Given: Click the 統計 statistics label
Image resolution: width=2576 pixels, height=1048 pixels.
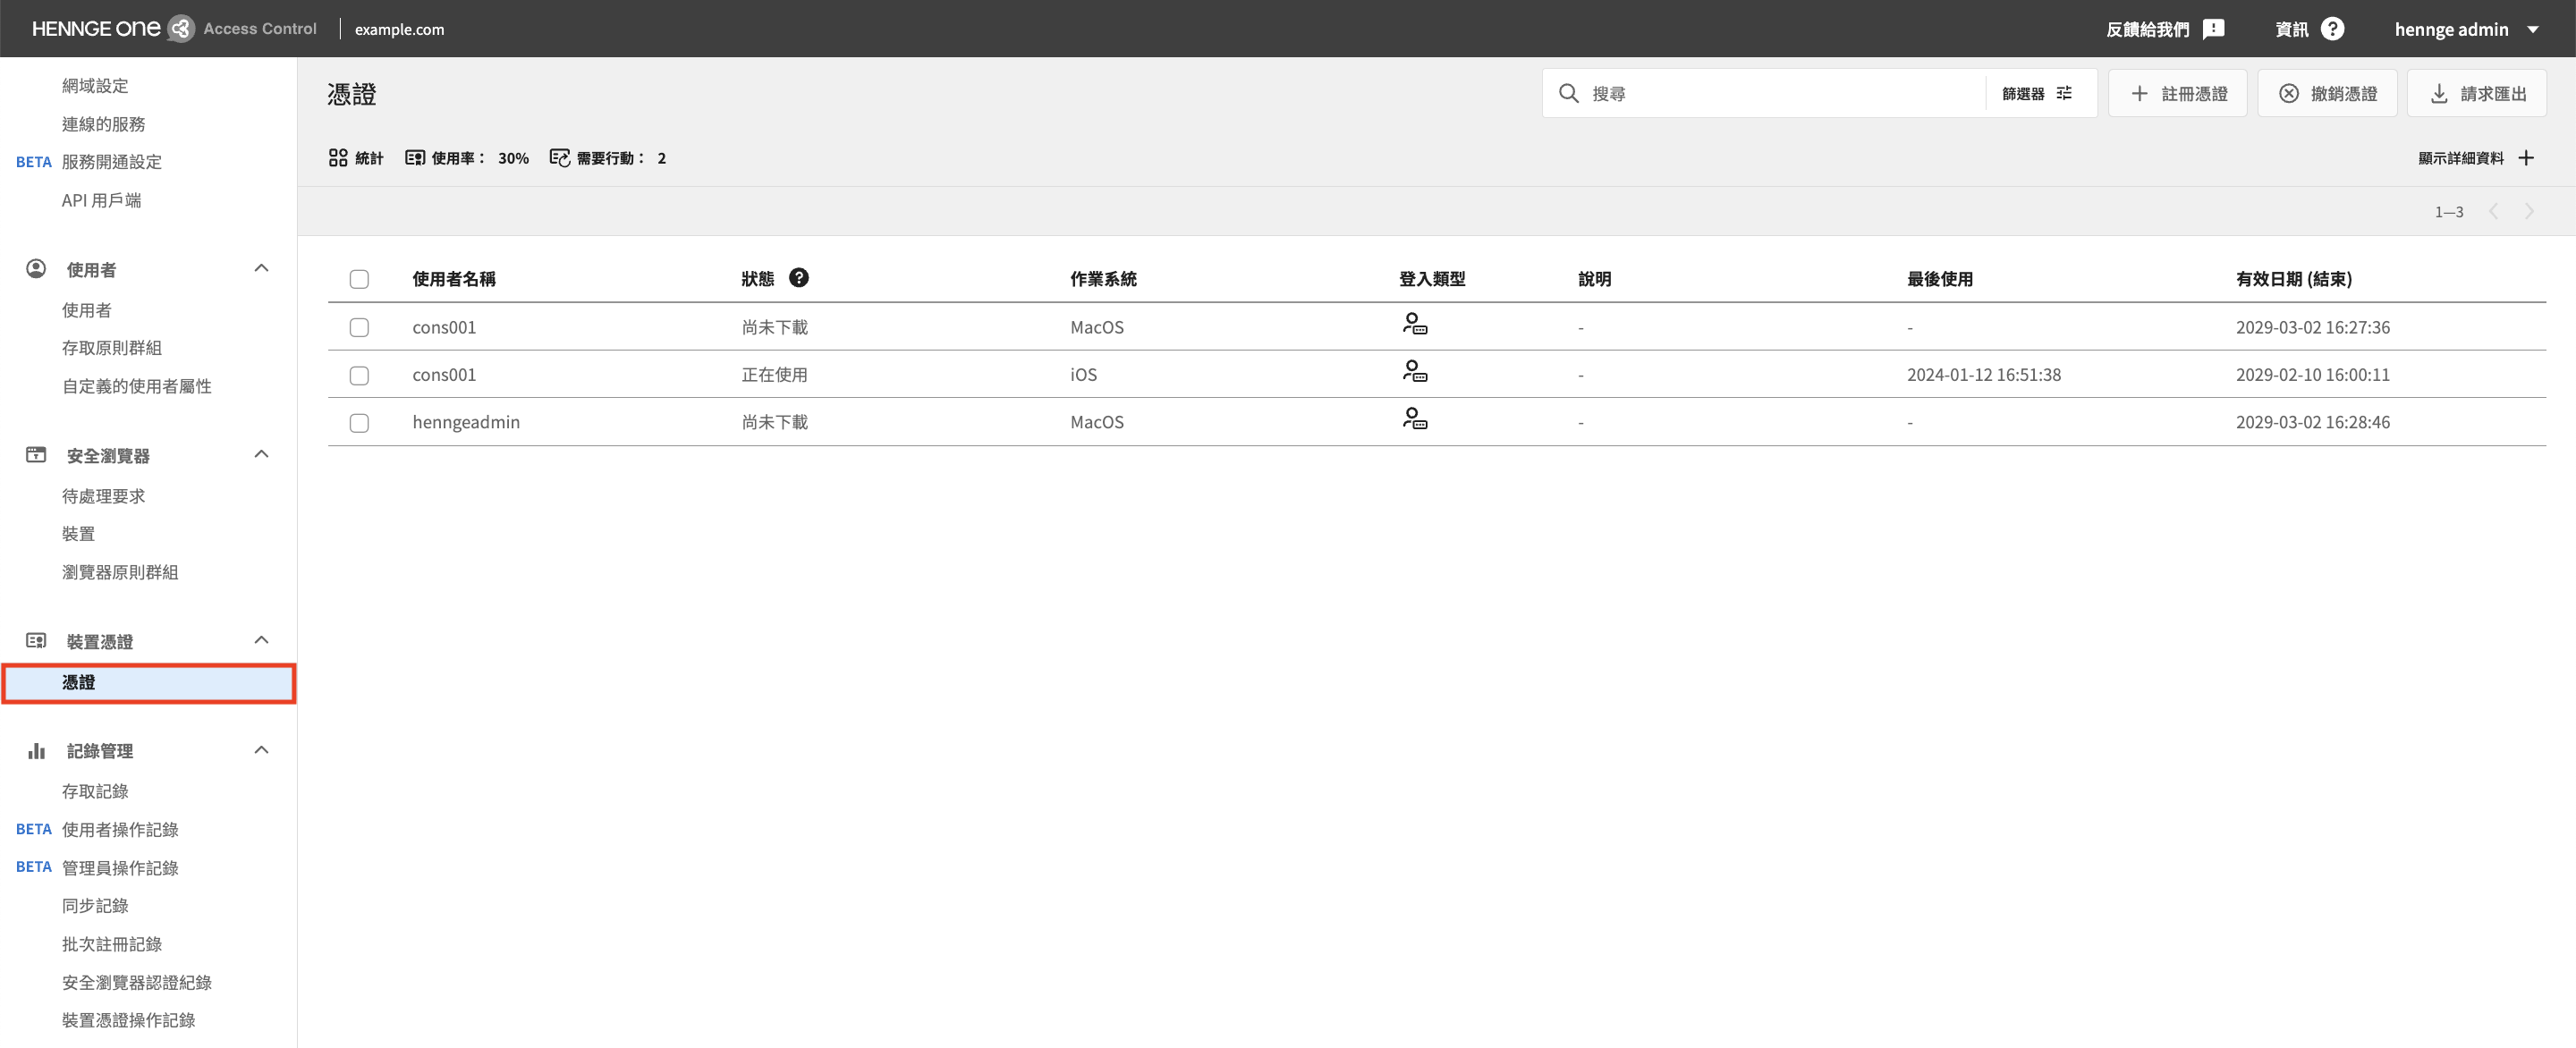Looking at the screenshot, I should pos(369,158).
